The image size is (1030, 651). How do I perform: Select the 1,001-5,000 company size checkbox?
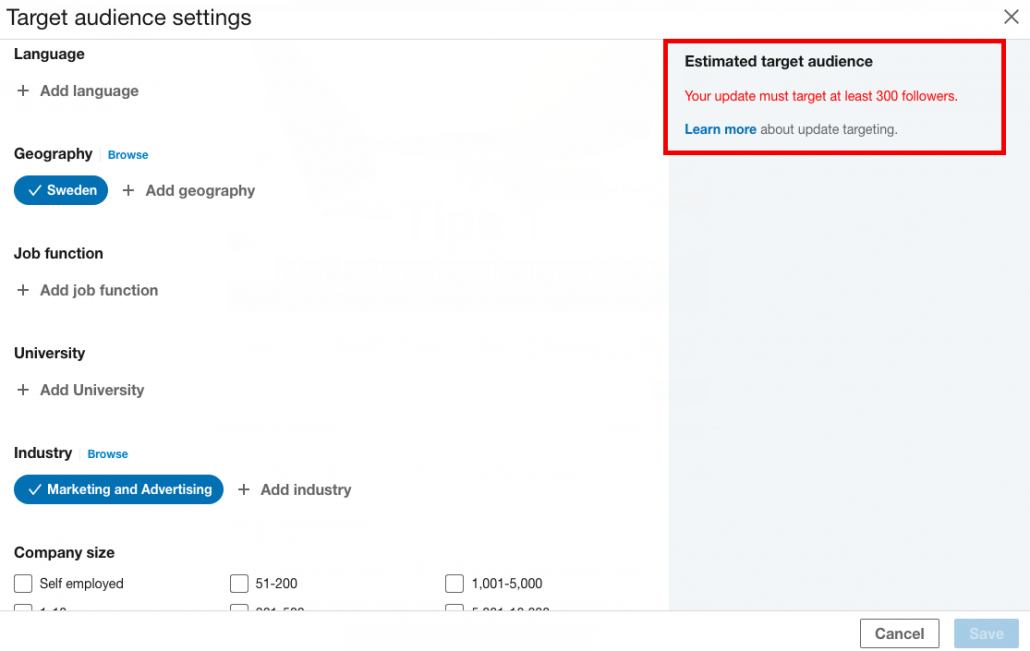tap(455, 583)
